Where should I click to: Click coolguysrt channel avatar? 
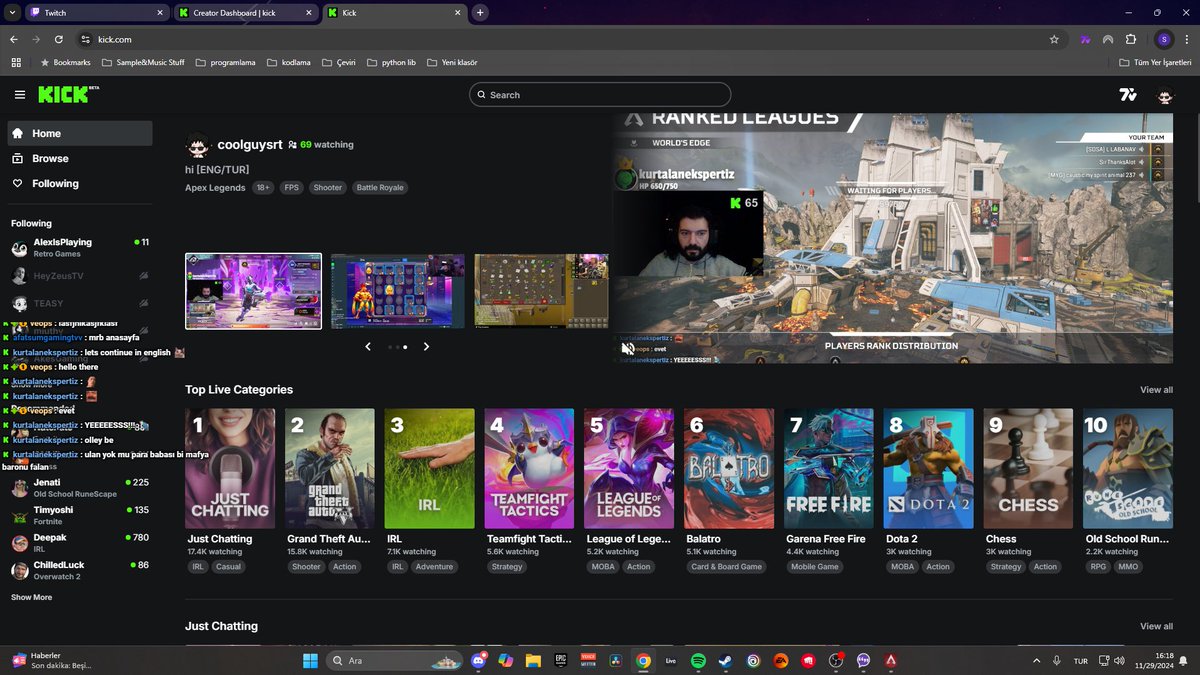(x=198, y=145)
